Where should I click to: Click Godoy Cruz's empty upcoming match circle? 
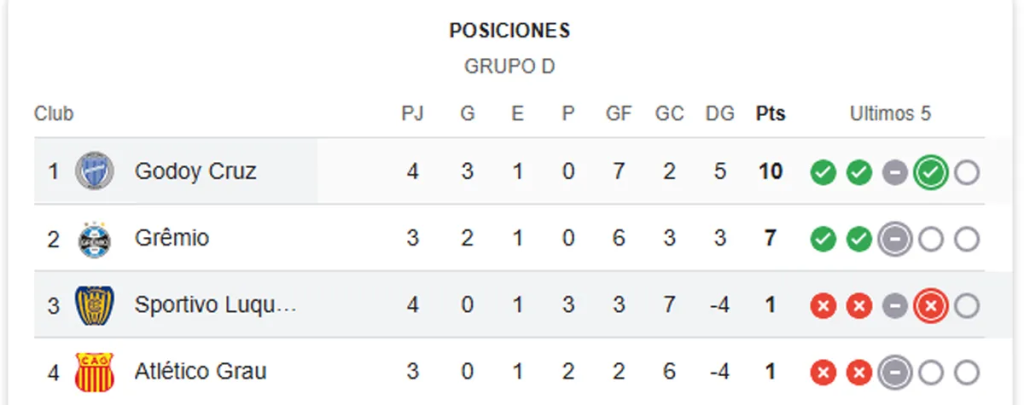pos(967,172)
